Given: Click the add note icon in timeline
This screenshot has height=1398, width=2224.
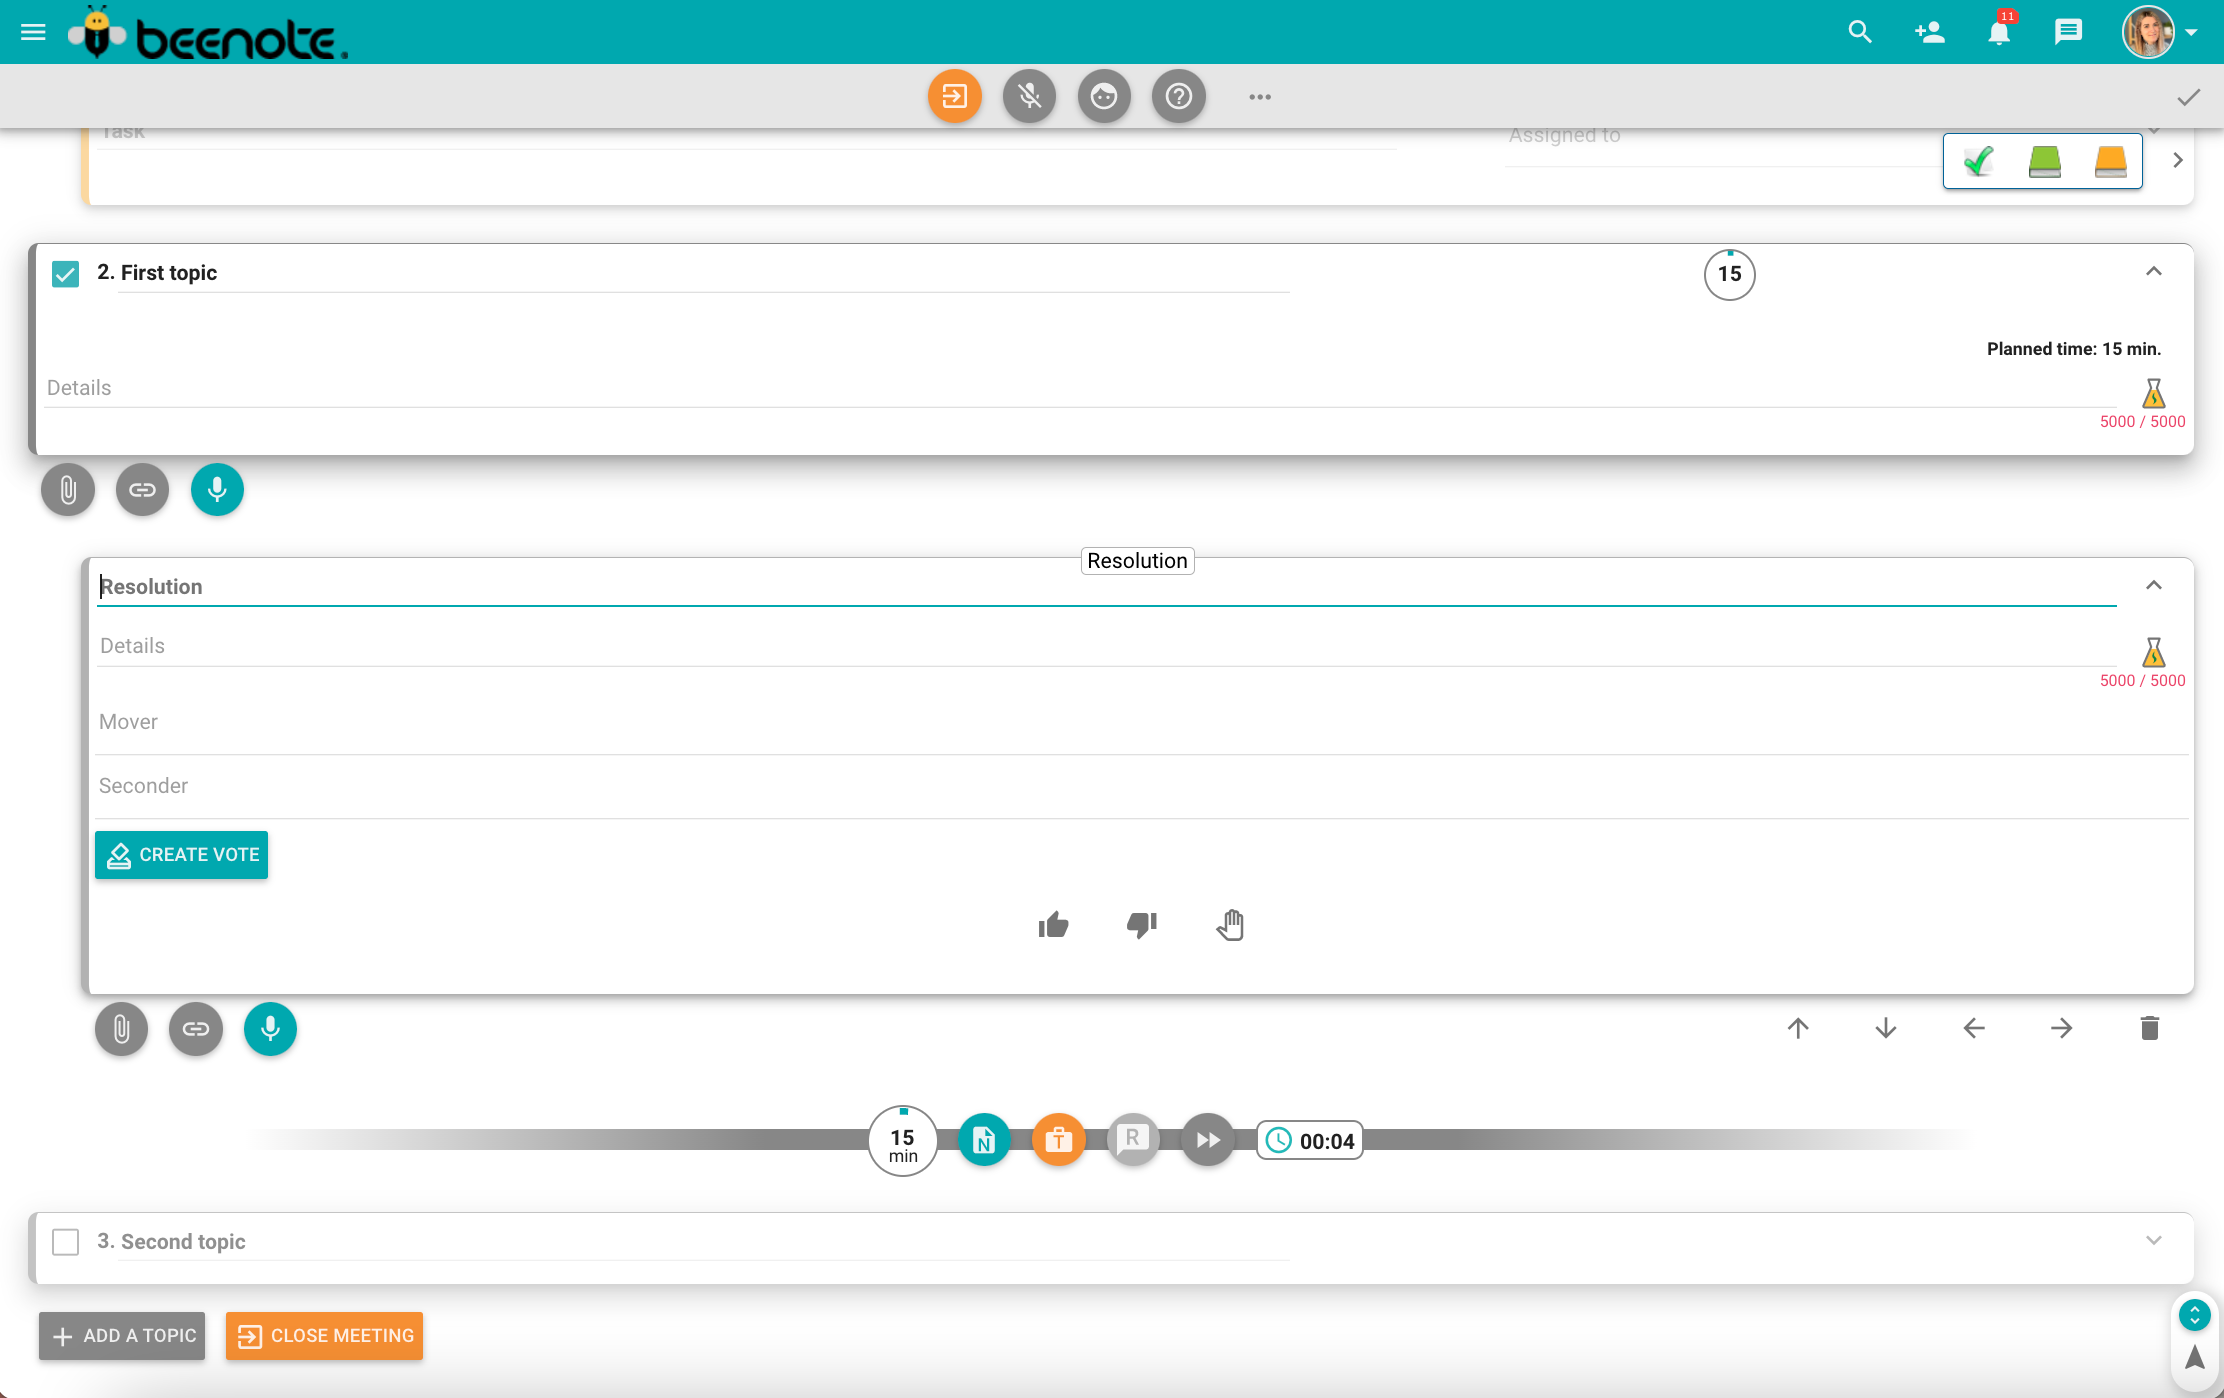Looking at the screenshot, I should pyautogui.click(x=984, y=1140).
